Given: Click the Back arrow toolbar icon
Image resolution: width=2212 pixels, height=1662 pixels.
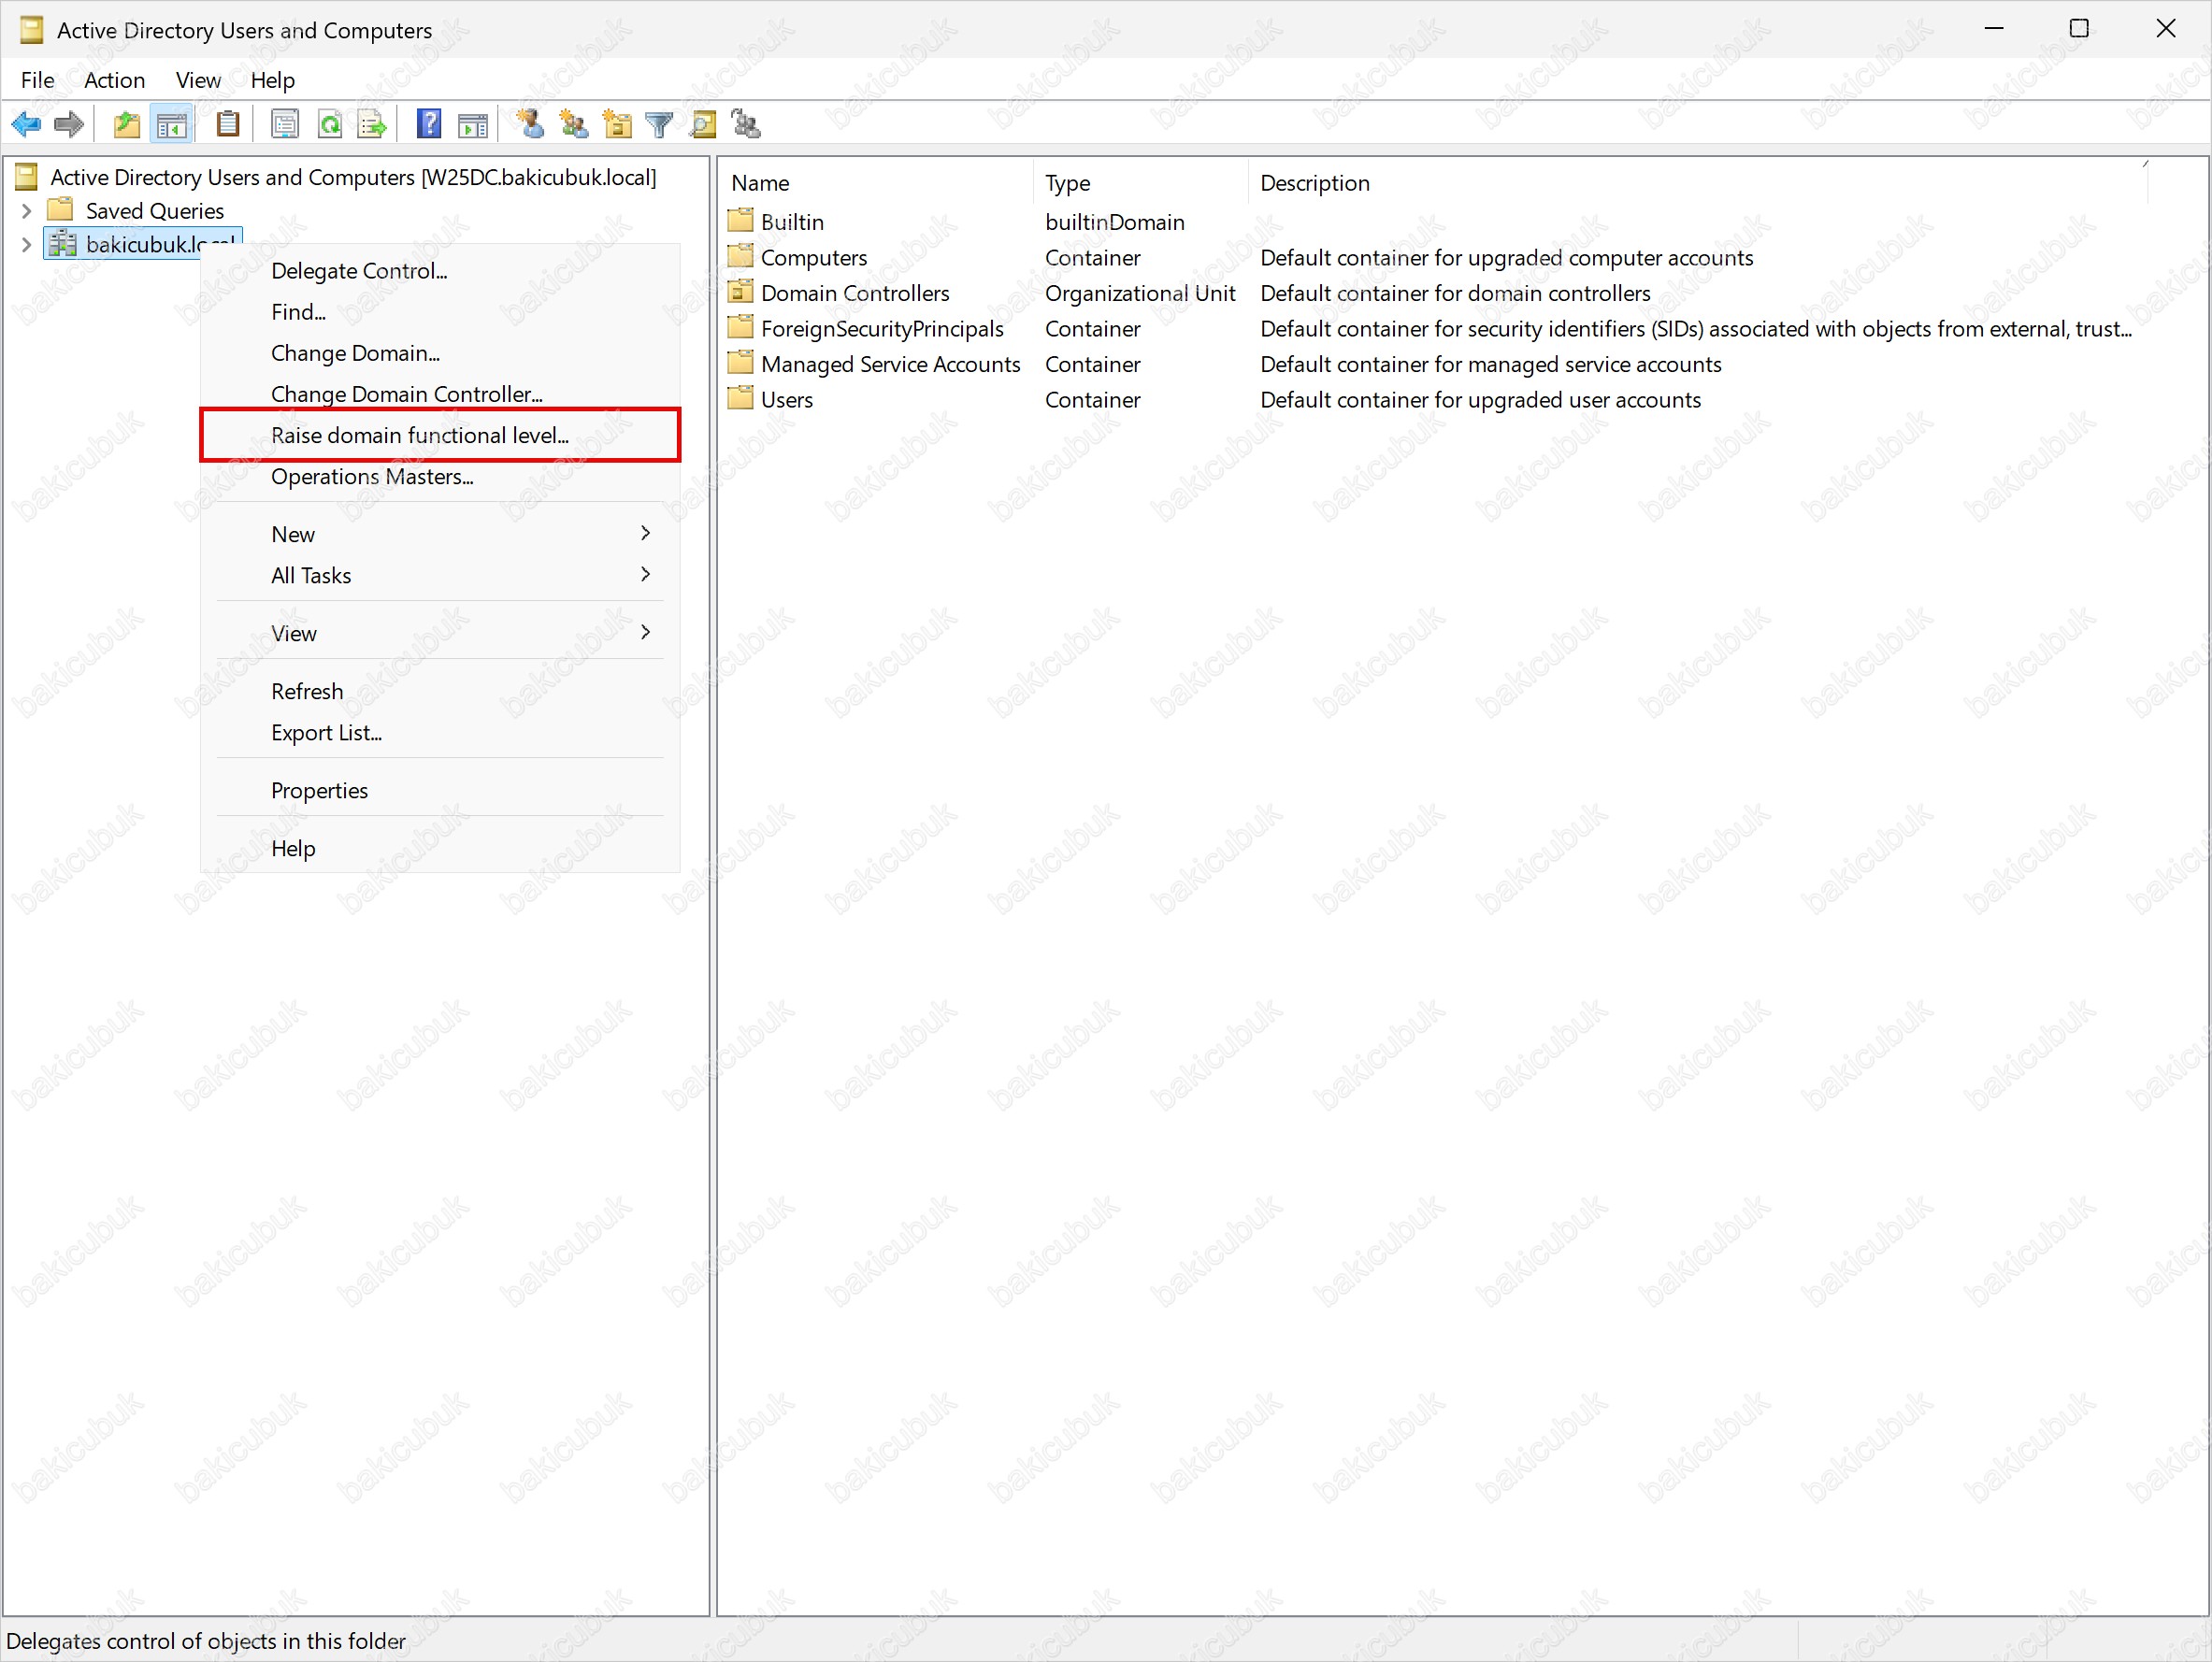Looking at the screenshot, I should point(26,125).
